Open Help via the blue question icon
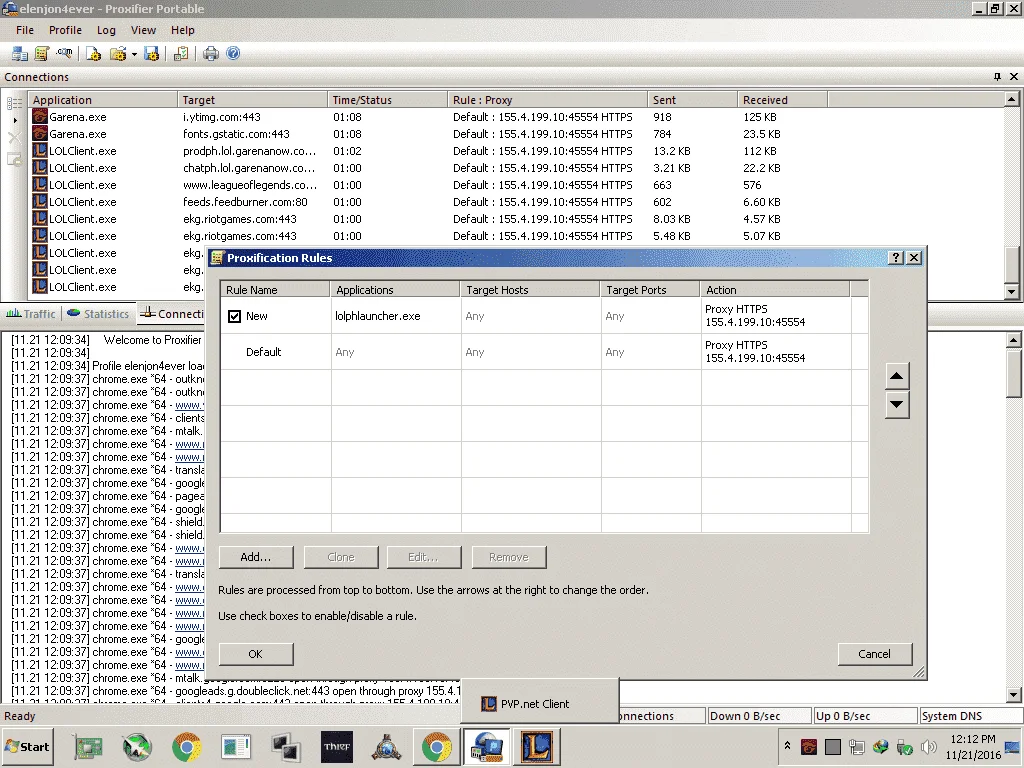The height and width of the screenshot is (768, 1024). point(233,54)
